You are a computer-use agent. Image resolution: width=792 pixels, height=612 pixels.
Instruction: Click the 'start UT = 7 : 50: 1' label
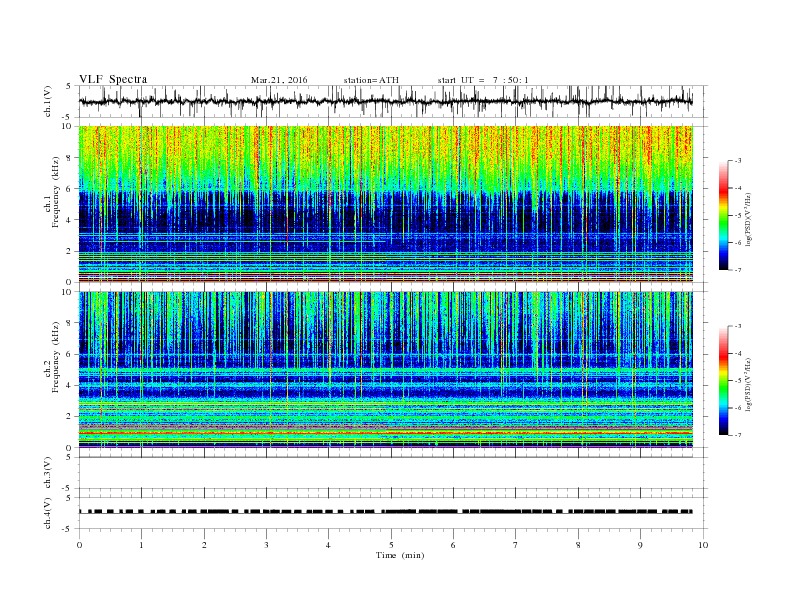tap(483, 80)
